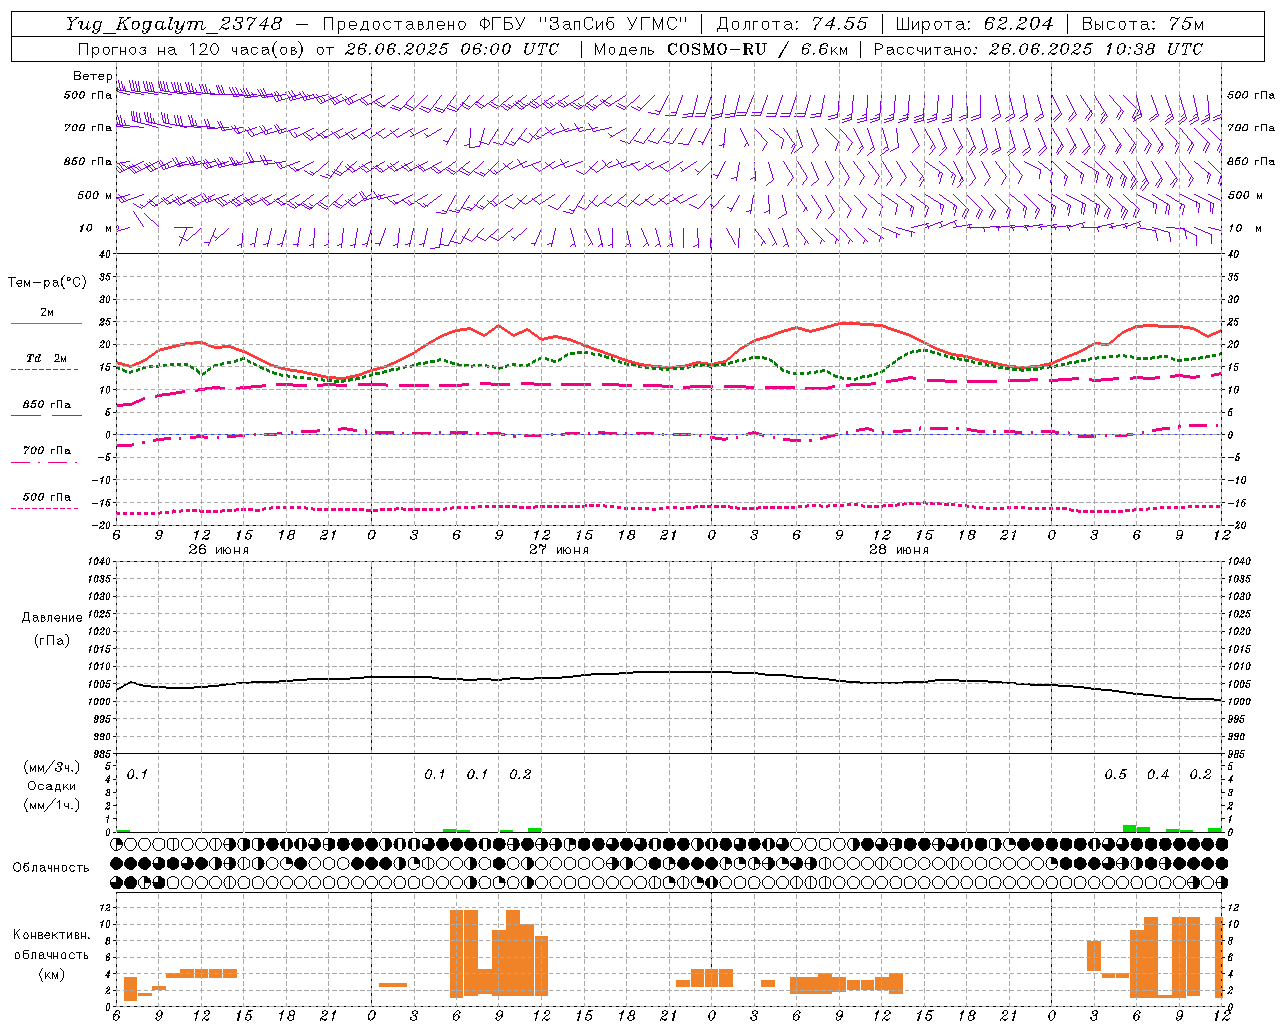Click the Модель COSMO-RU / 6.6км label
Image resolution: width=1280 pixels, height=1024 pixels.
tap(720, 49)
